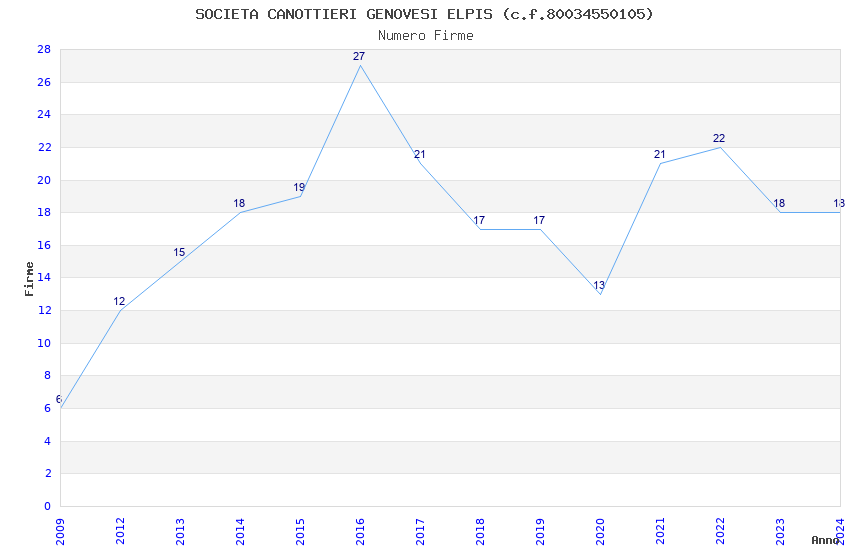This screenshot has width=850, height=550.
Task: Click the y-axis tick label 18
Action: tap(44, 212)
